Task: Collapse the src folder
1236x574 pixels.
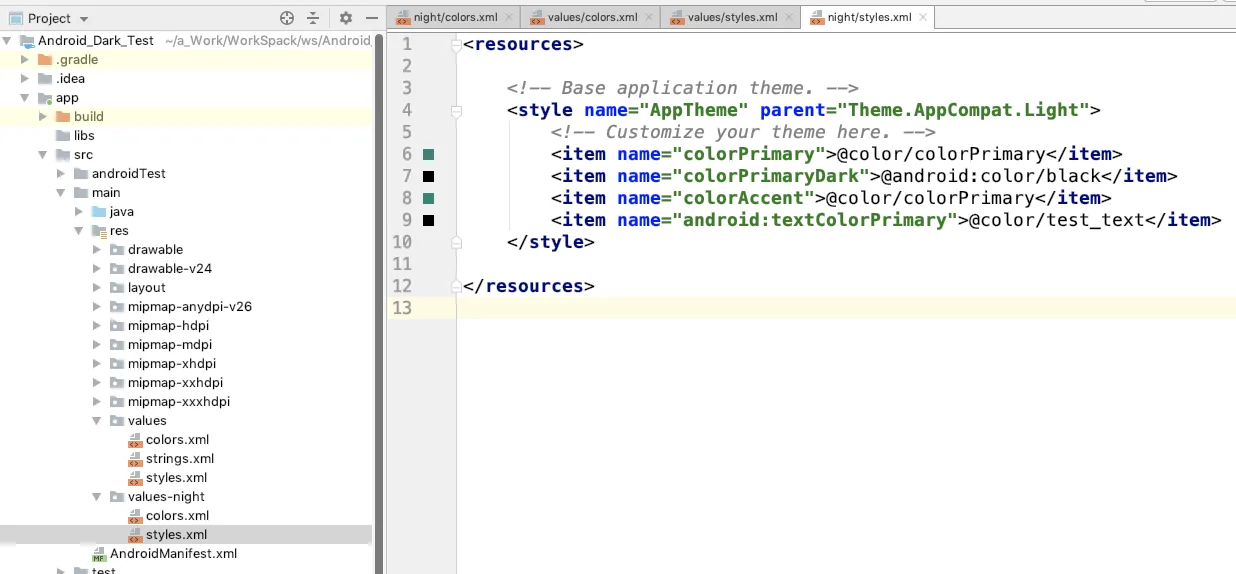Action: coord(43,155)
